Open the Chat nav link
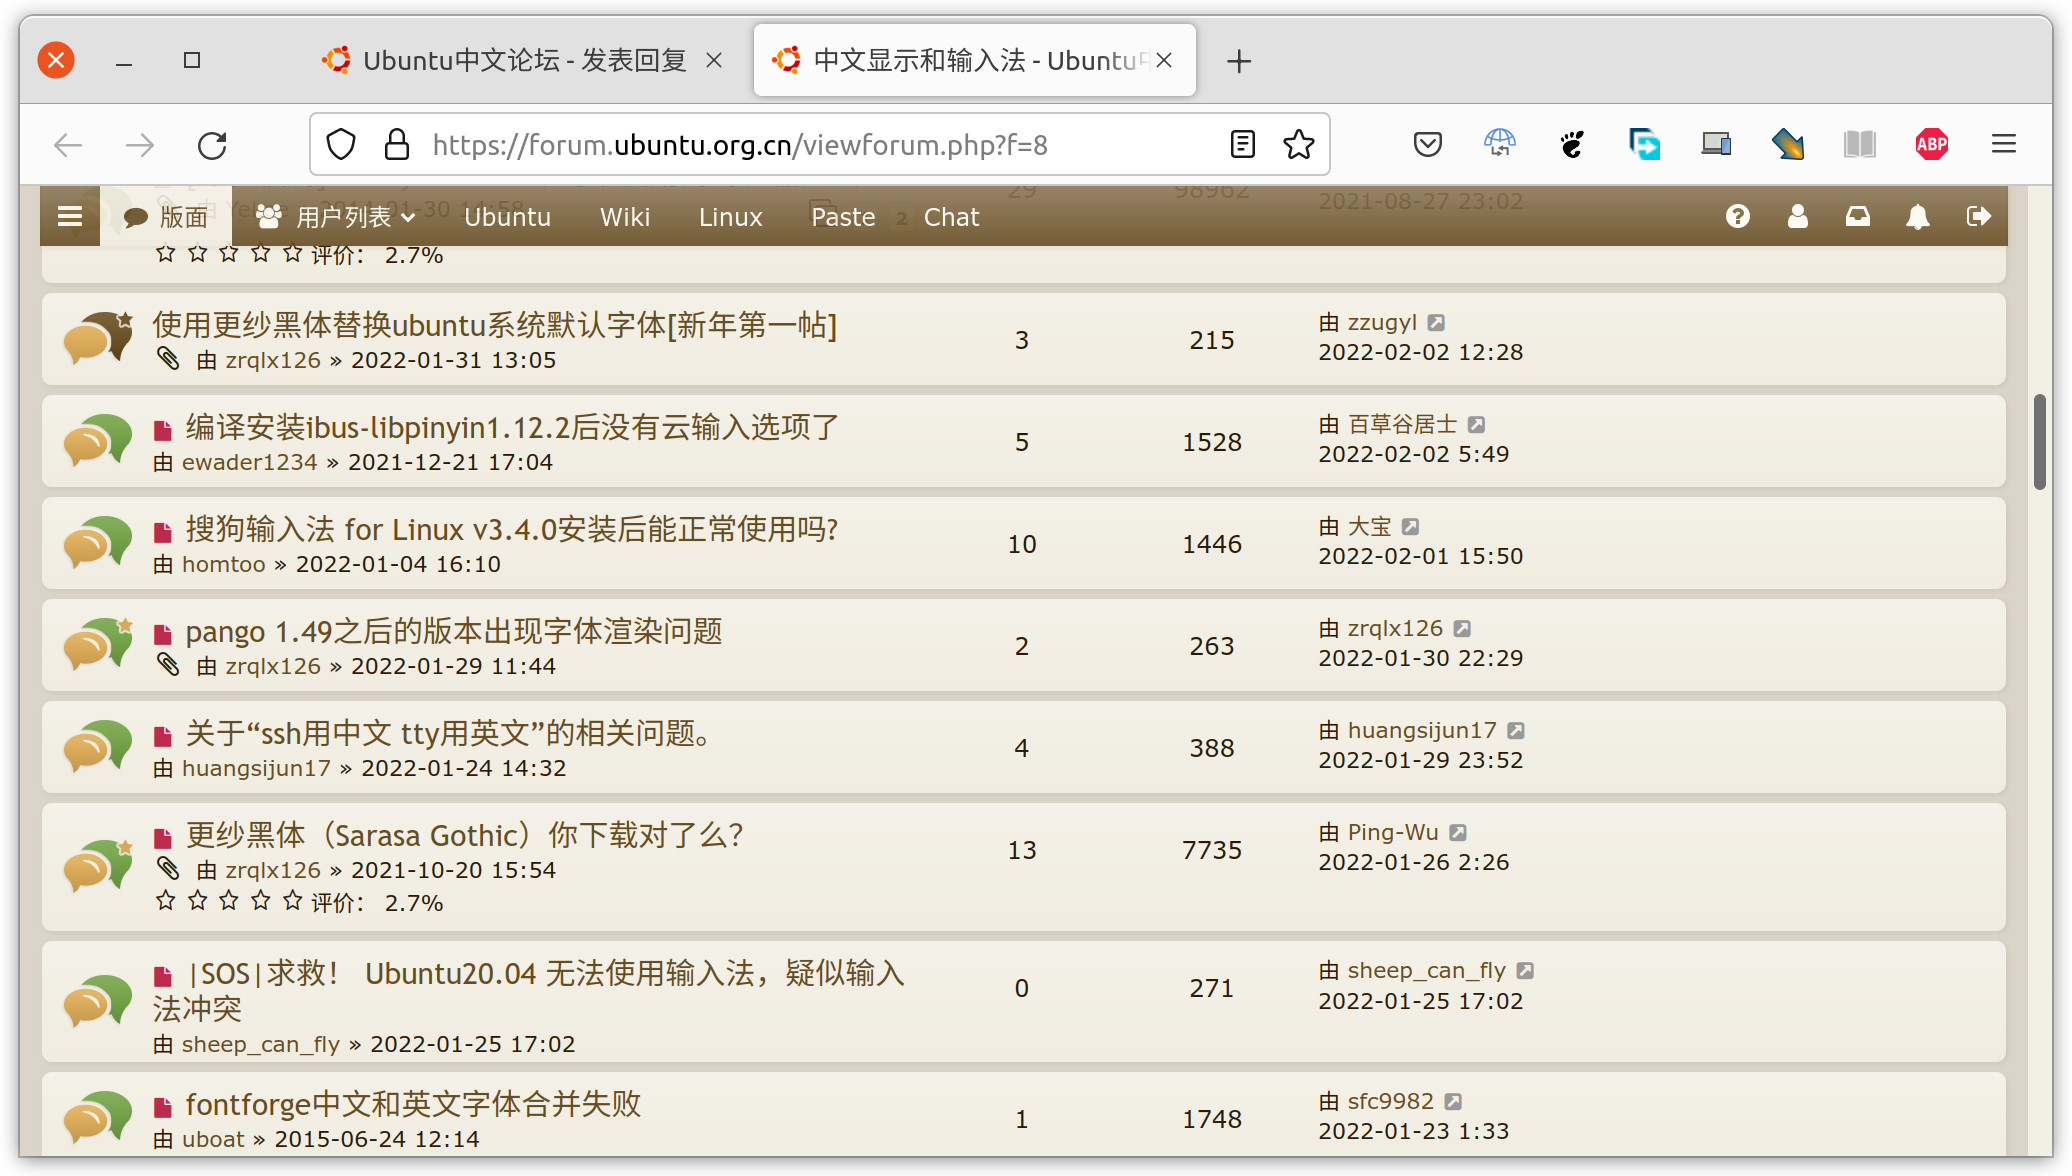Viewport: 2072px width, 1176px height. click(x=951, y=217)
